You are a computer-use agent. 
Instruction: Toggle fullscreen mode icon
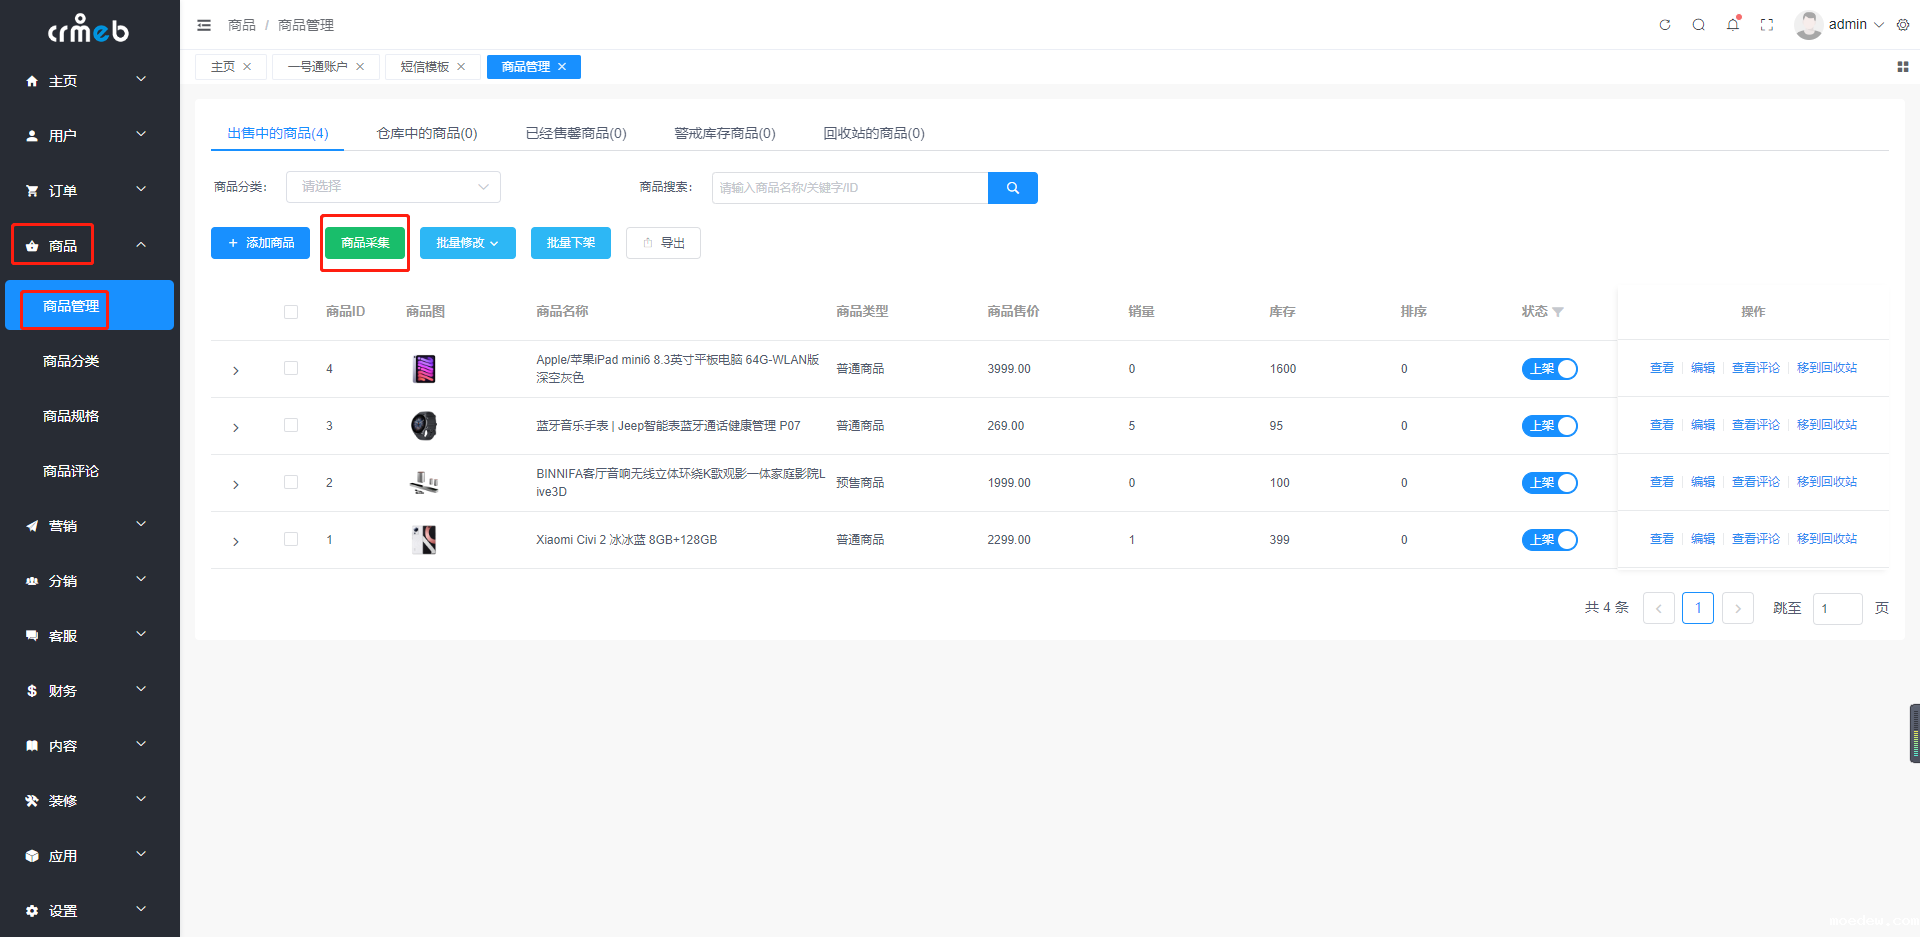point(1767,25)
